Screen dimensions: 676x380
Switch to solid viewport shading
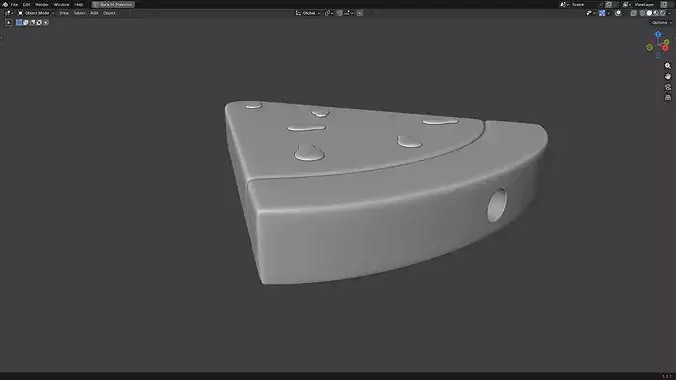(649, 13)
